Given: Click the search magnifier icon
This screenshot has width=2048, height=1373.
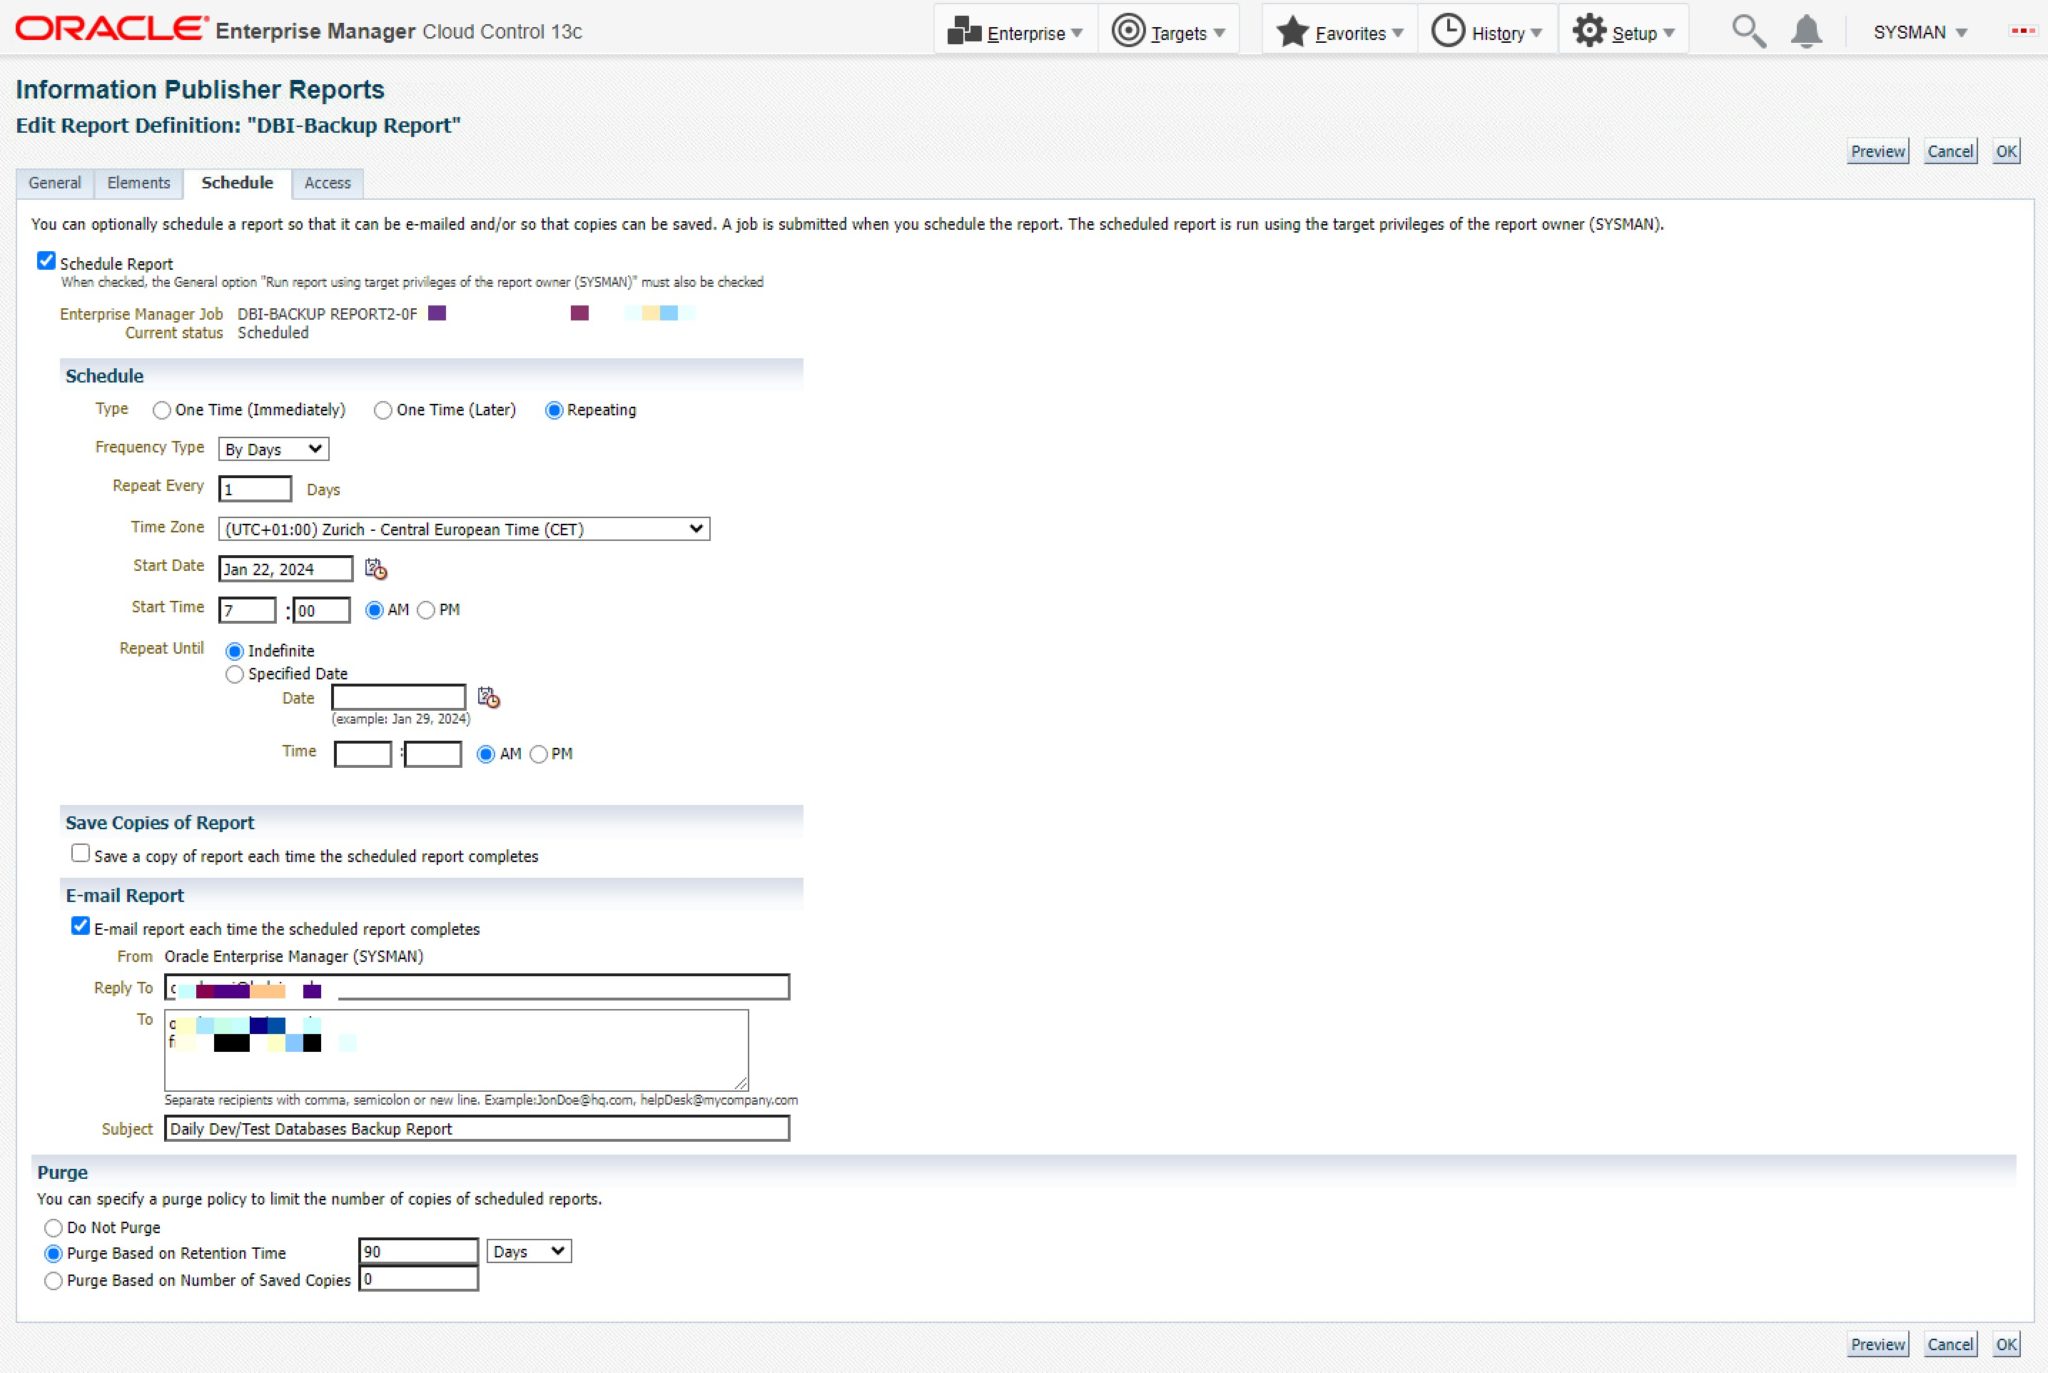Looking at the screenshot, I should coord(1748,31).
